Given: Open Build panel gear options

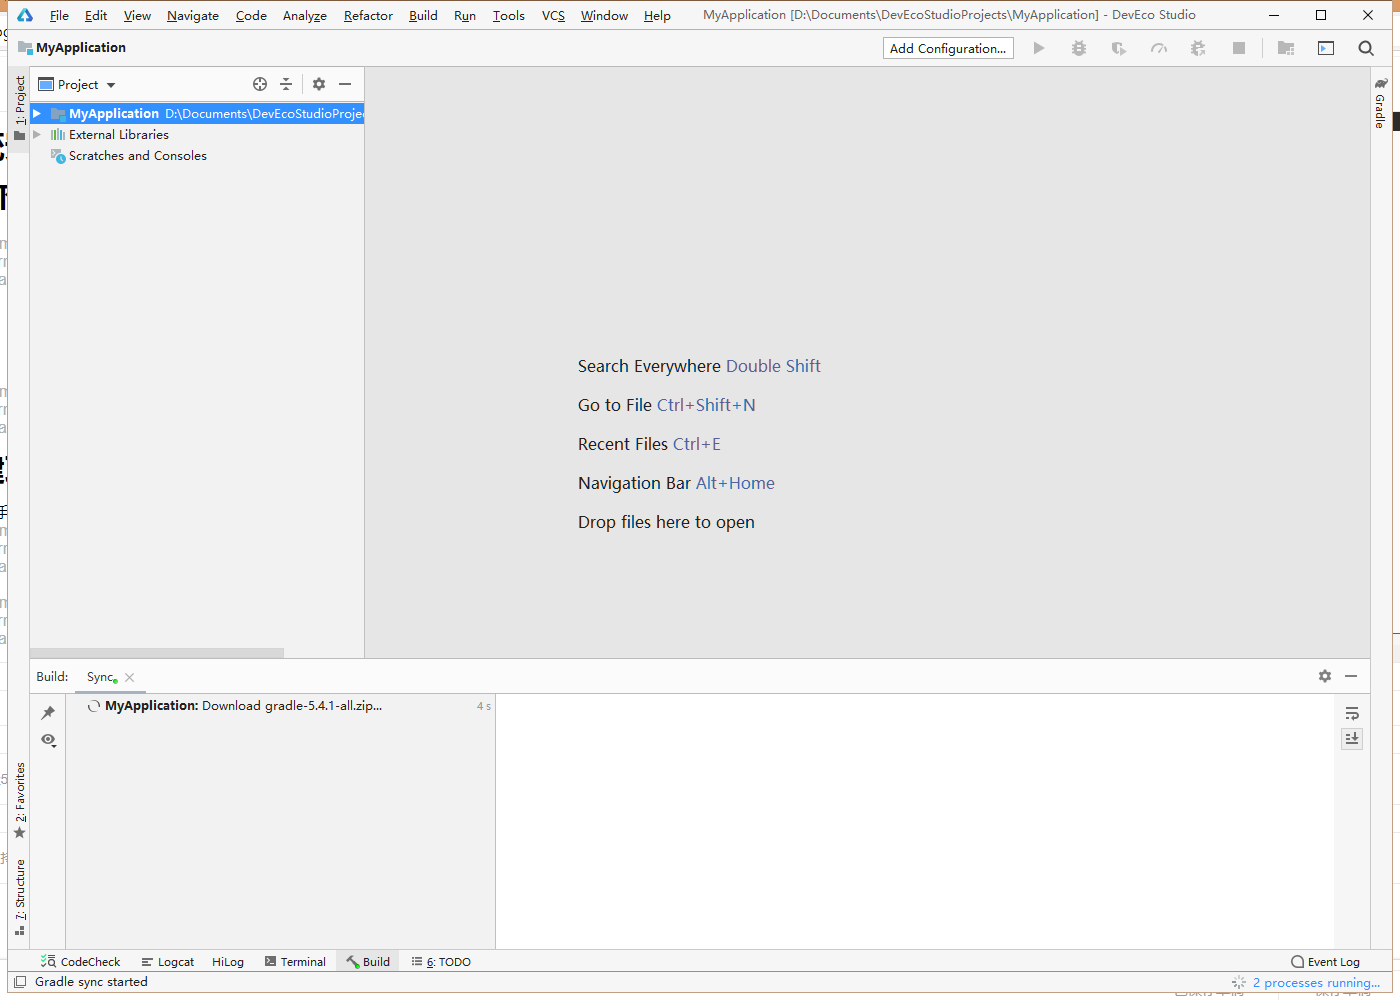Looking at the screenshot, I should click(x=1325, y=676).
